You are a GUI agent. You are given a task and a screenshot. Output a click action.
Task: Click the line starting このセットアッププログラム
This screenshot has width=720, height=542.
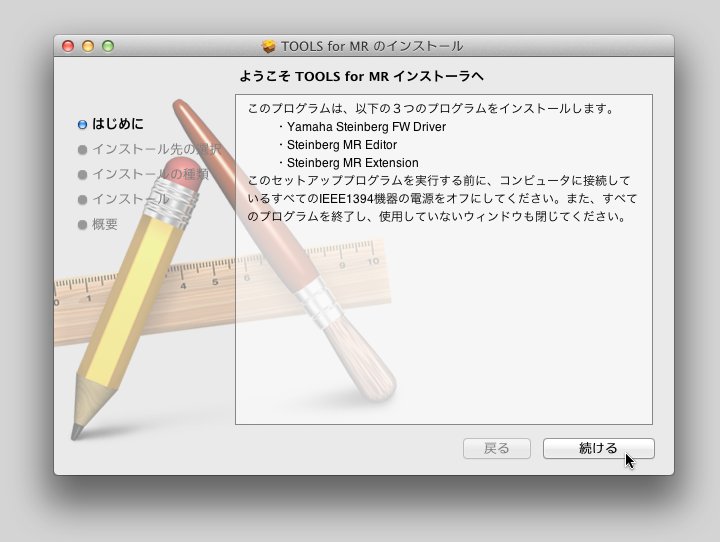pos(439,181)
